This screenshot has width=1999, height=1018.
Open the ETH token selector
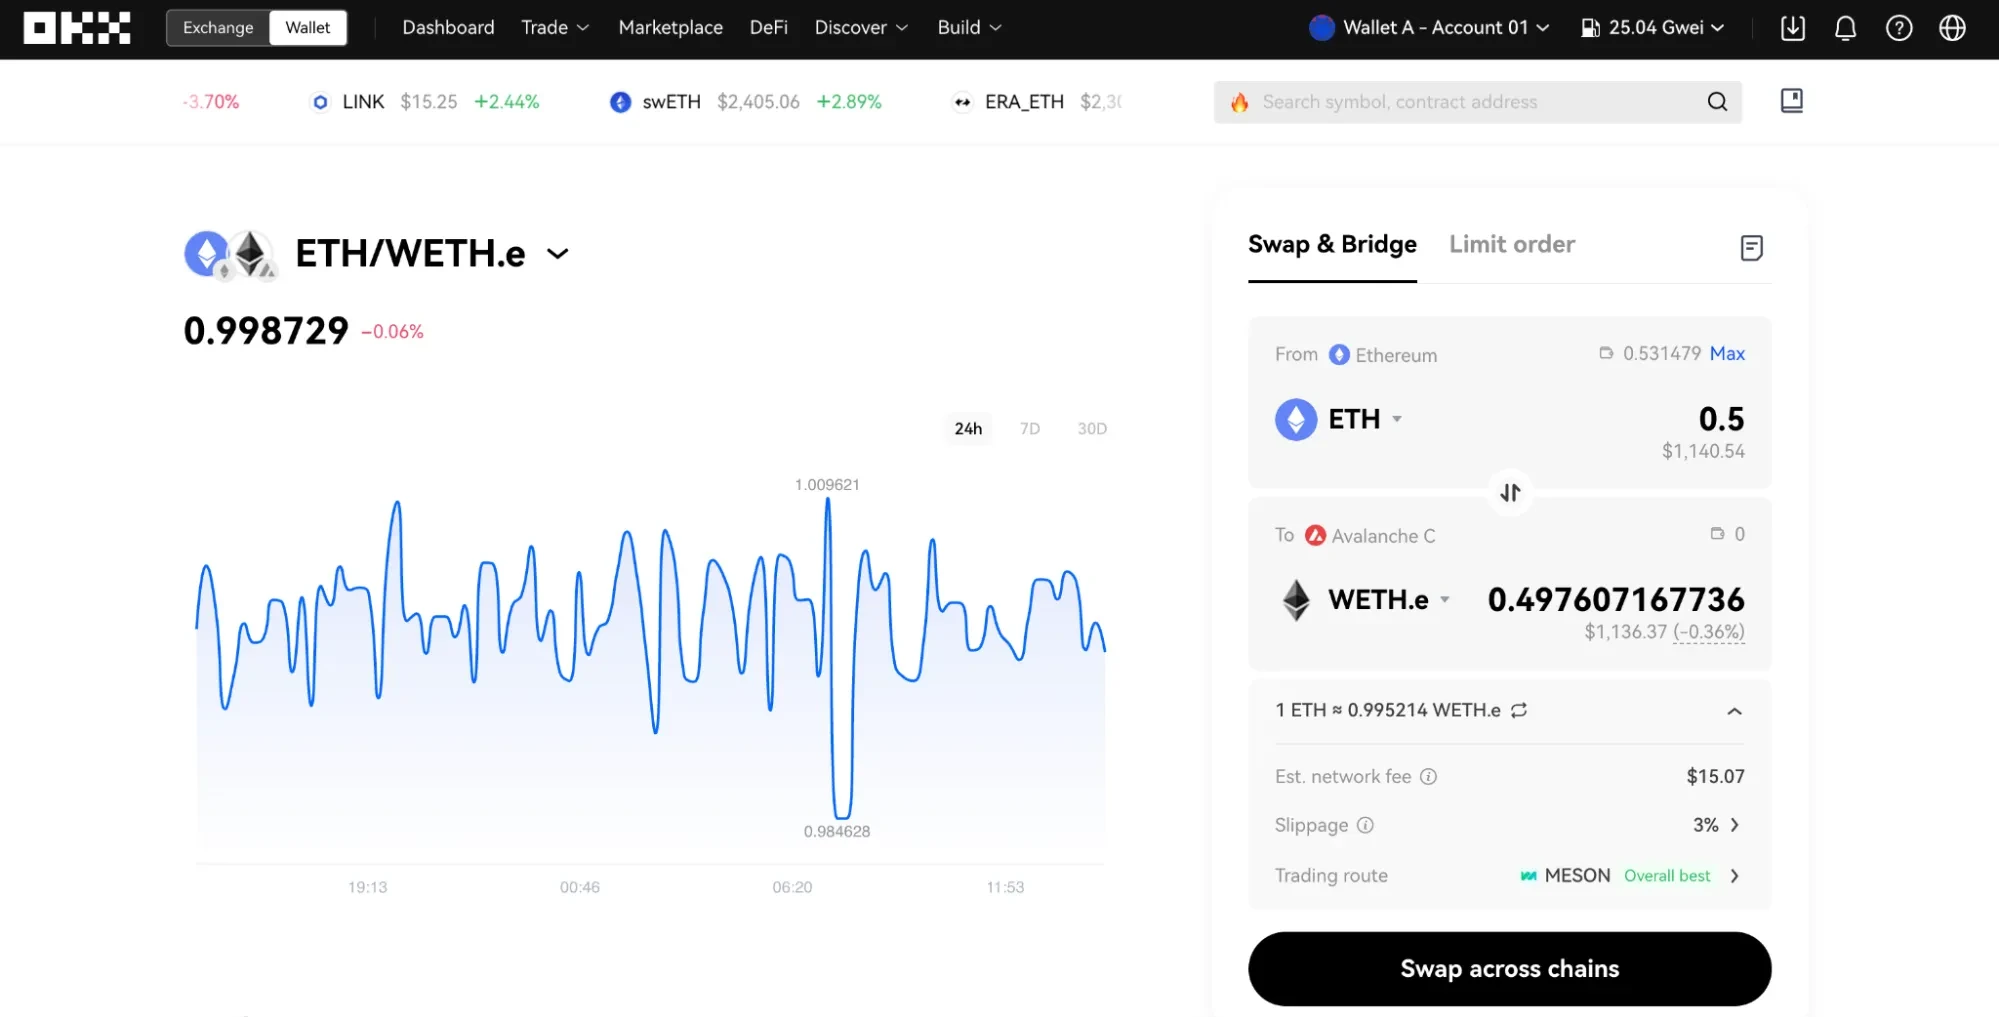(1339, 419)
